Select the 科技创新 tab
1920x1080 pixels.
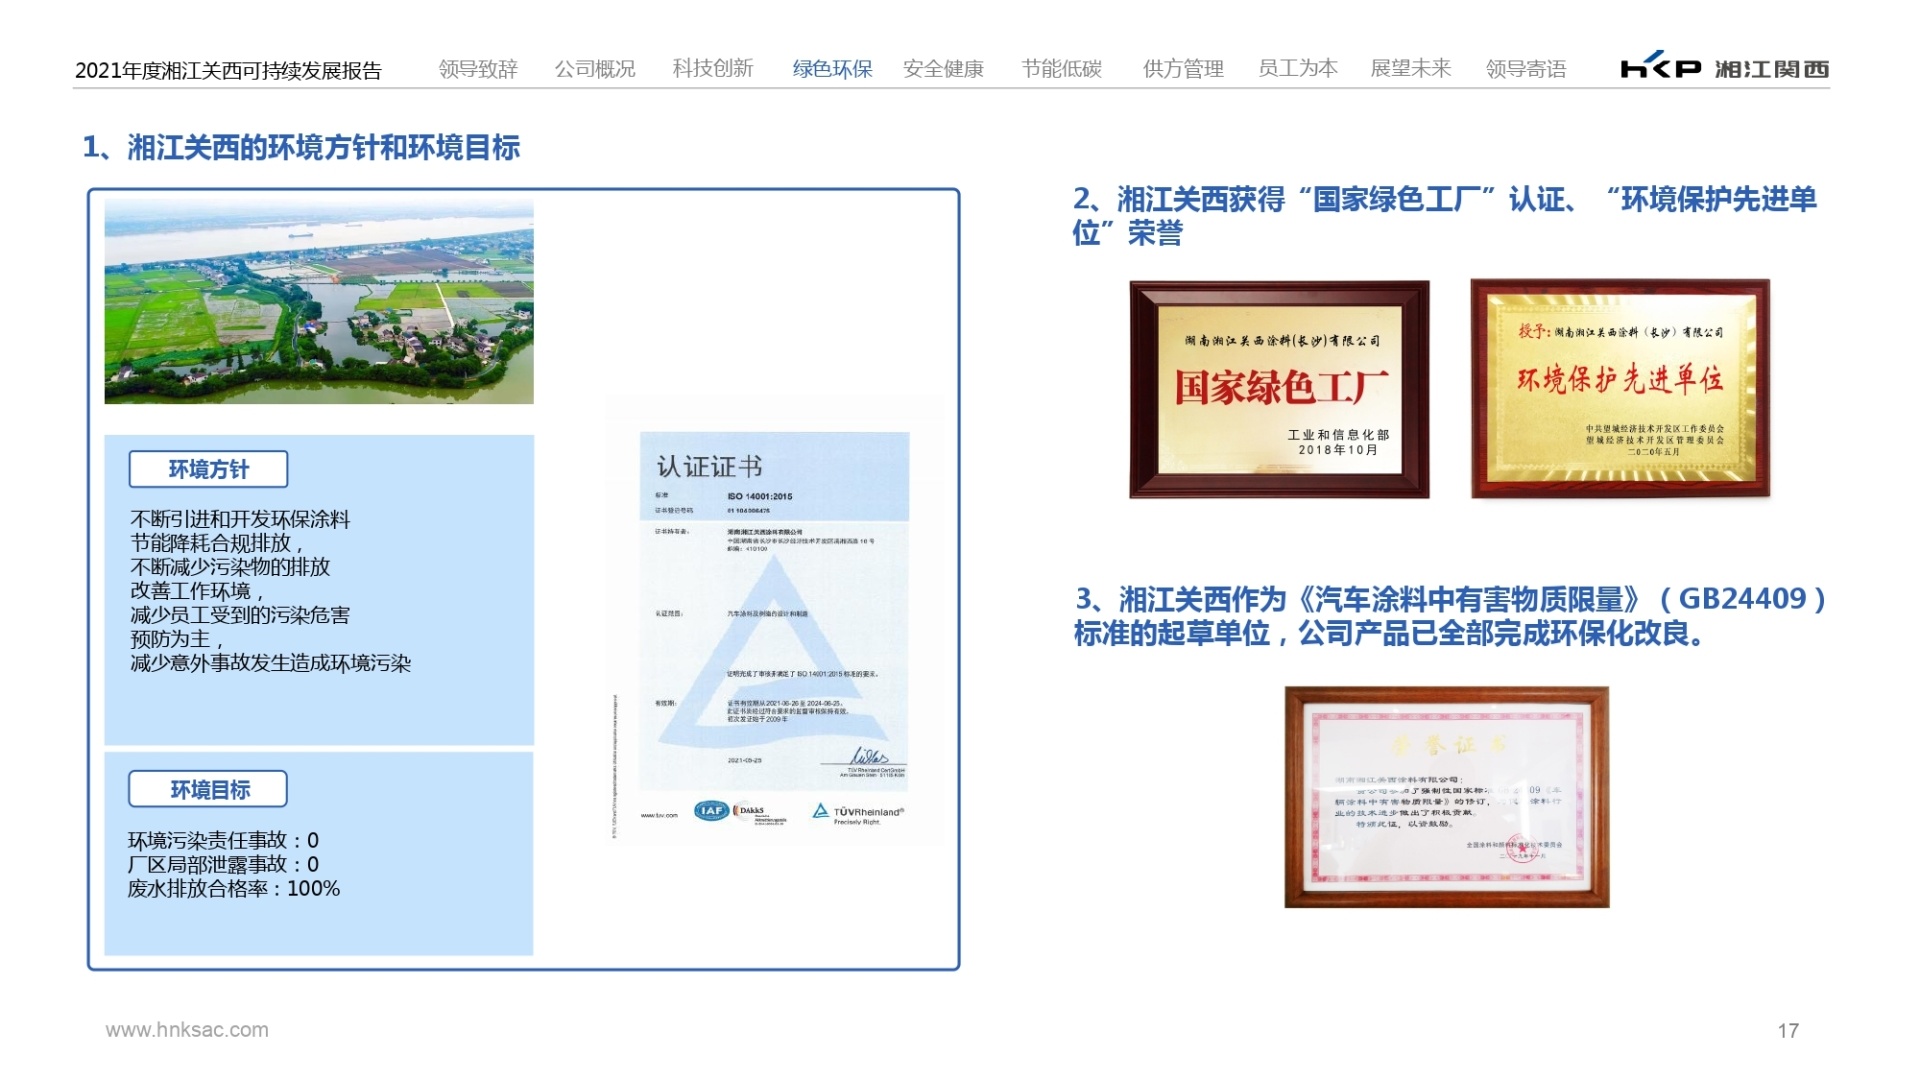click(x=713, y=68)
